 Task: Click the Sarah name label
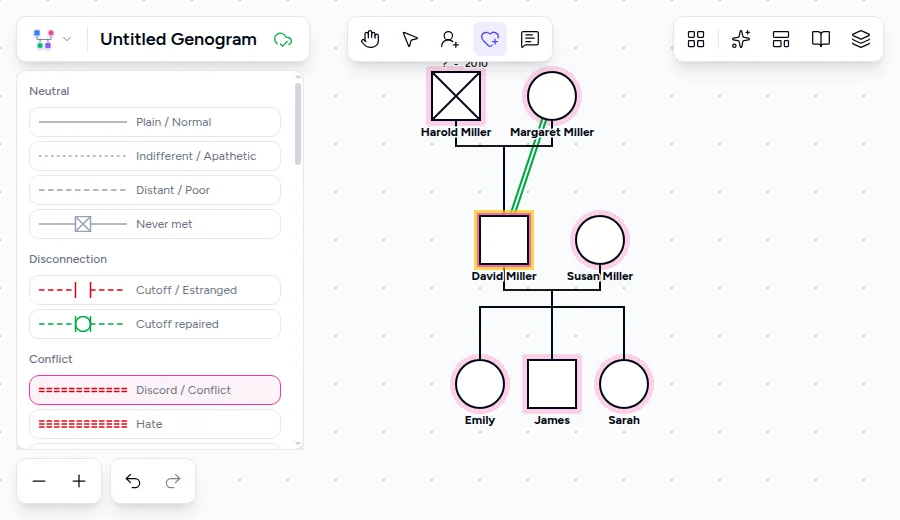624,420
